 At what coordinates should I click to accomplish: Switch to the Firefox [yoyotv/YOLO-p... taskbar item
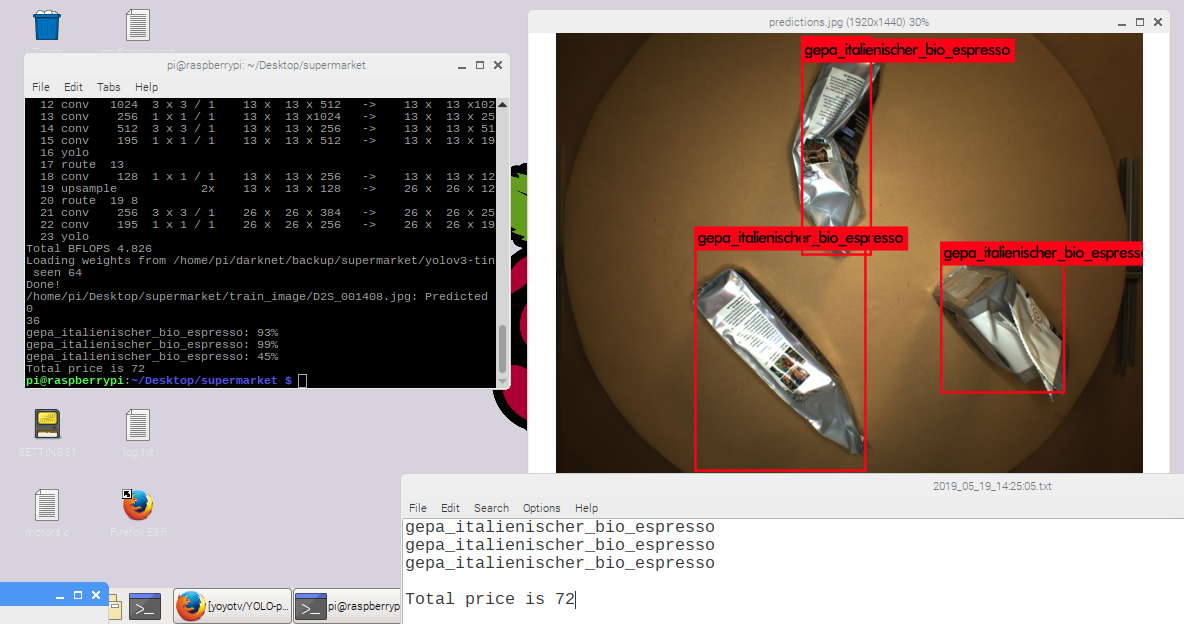233,606
